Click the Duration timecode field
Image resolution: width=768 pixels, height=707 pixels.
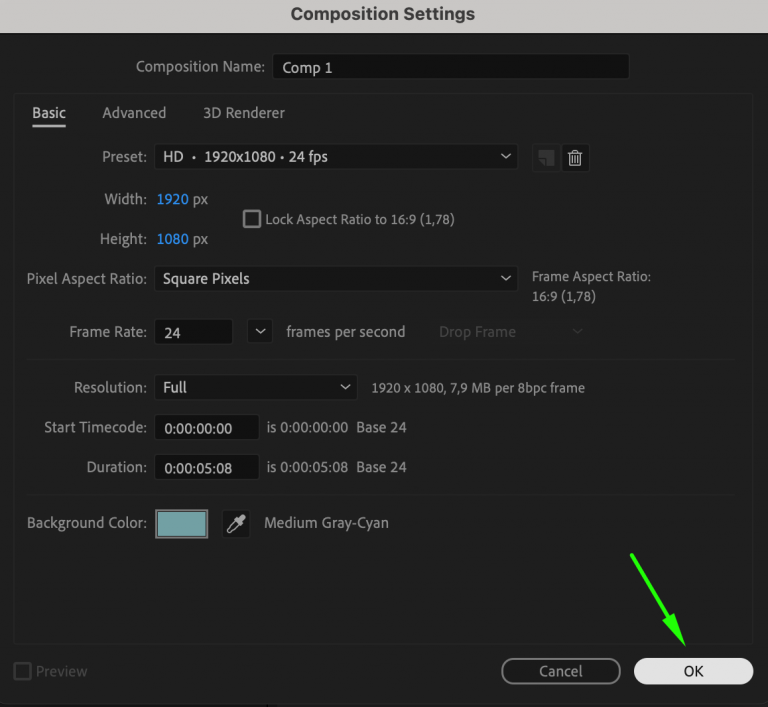pos(206,467)
